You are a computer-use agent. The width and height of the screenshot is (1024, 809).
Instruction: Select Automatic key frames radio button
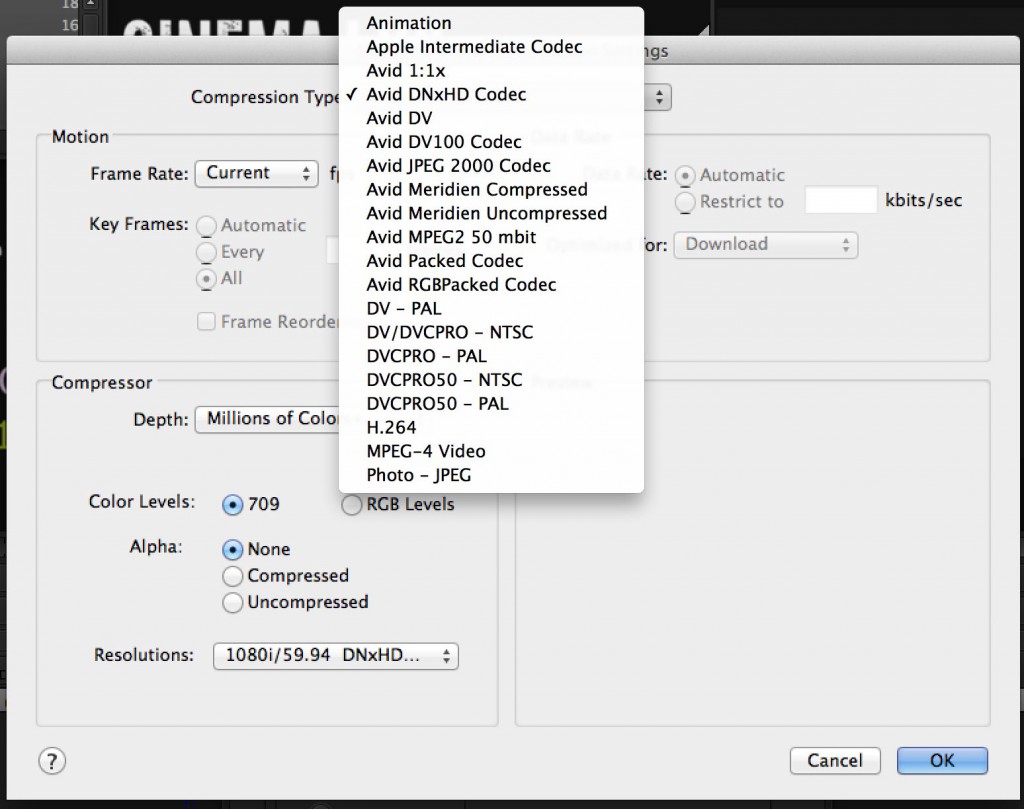point(206,226)
